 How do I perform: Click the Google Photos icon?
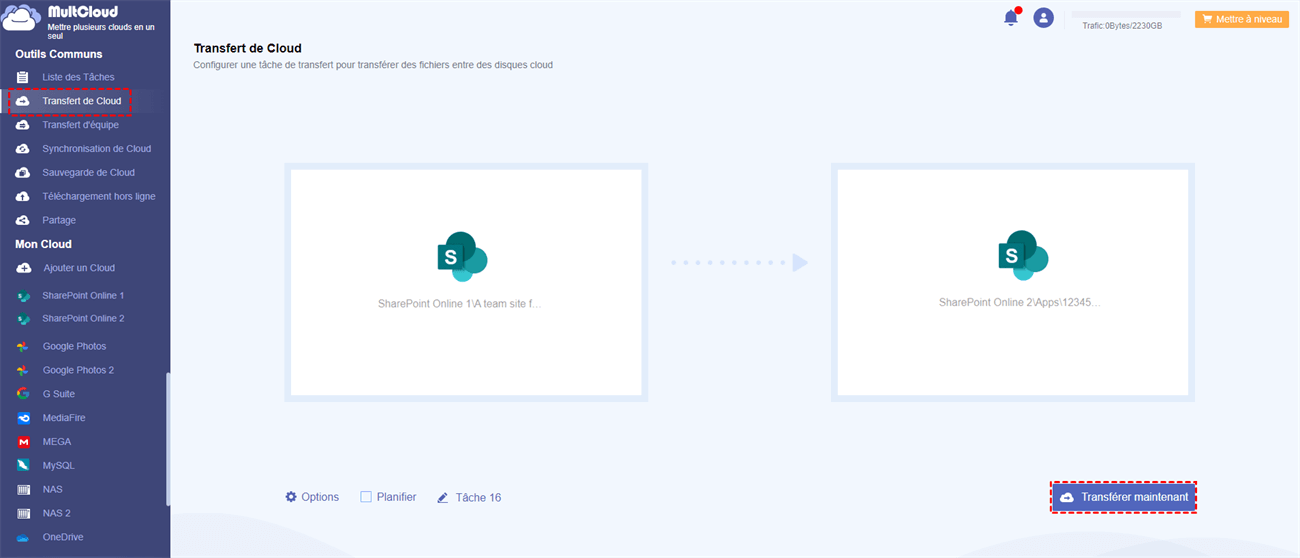tap(22, 346)
